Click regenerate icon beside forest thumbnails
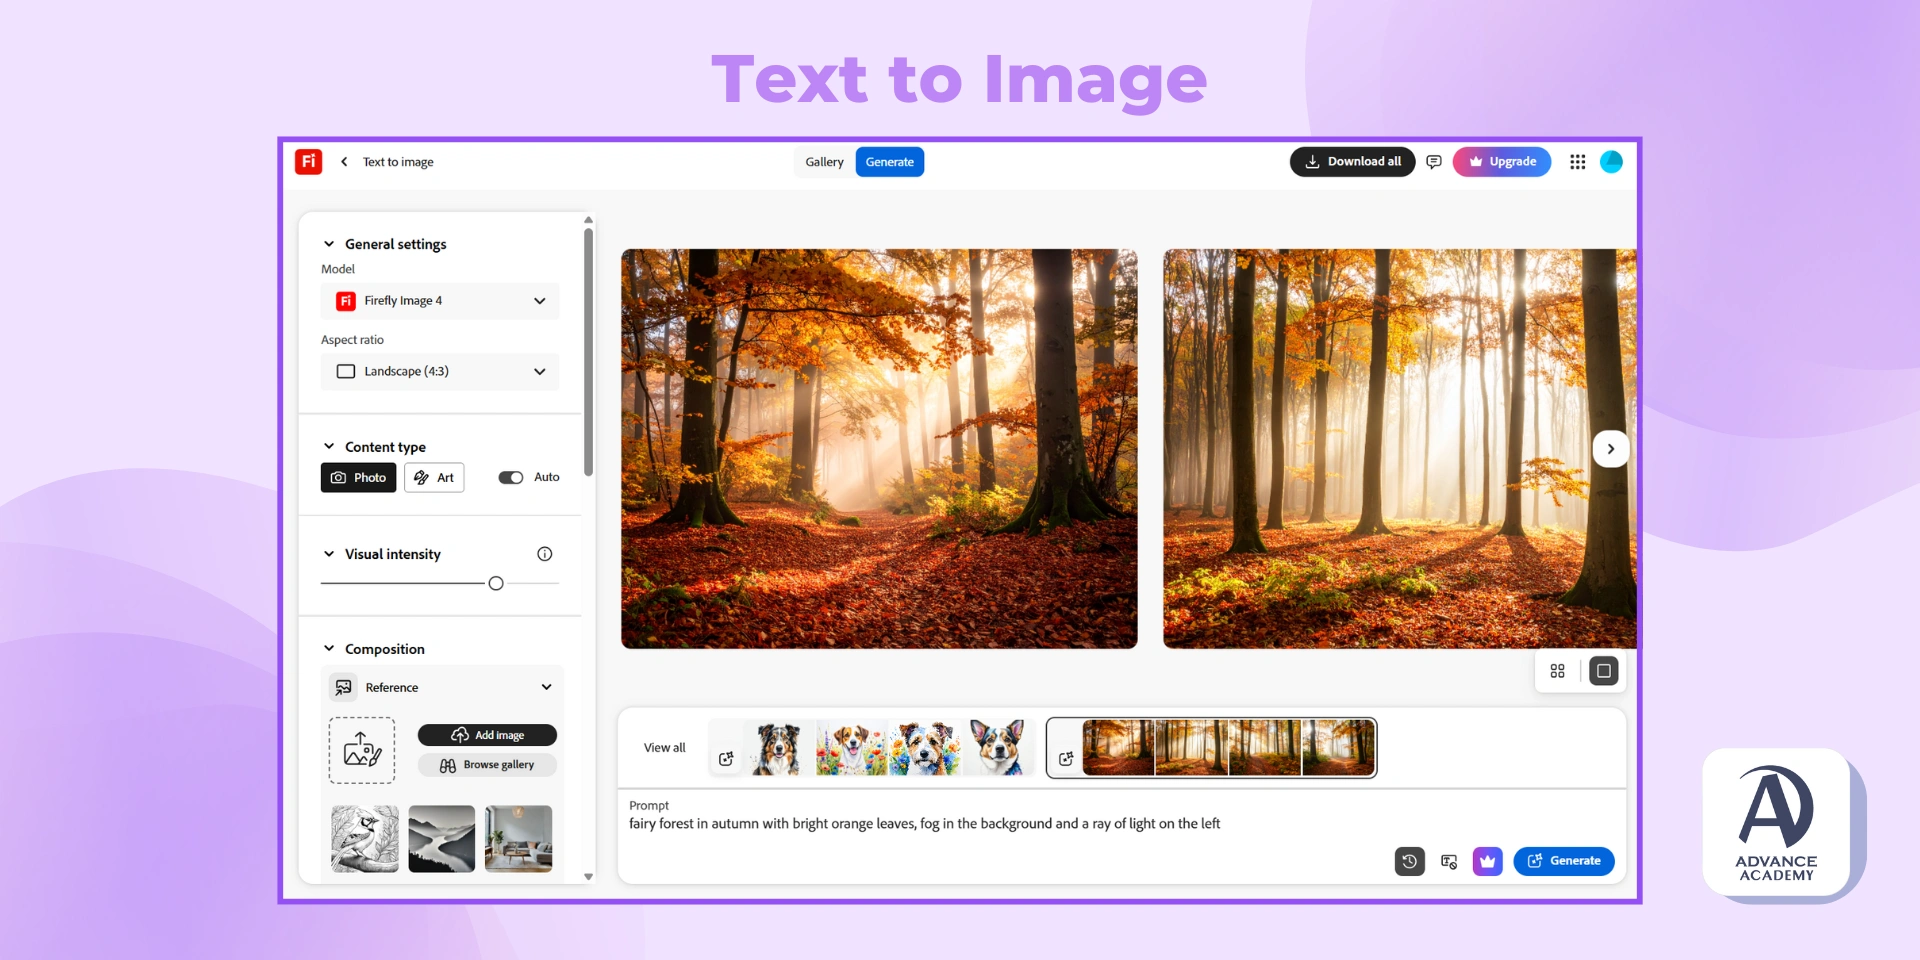This screenshot has height=960, width=1920. pyautogui.click(x=1066, y=759)
